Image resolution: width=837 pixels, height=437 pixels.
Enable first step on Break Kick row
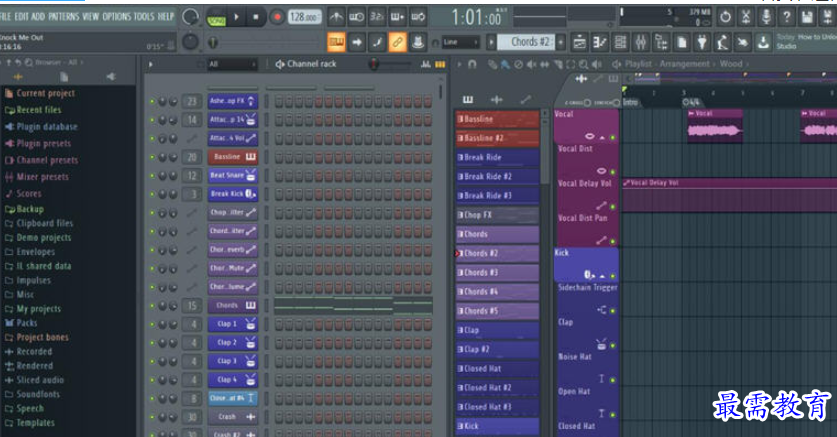pyautogui.click(x=279, y=194)
